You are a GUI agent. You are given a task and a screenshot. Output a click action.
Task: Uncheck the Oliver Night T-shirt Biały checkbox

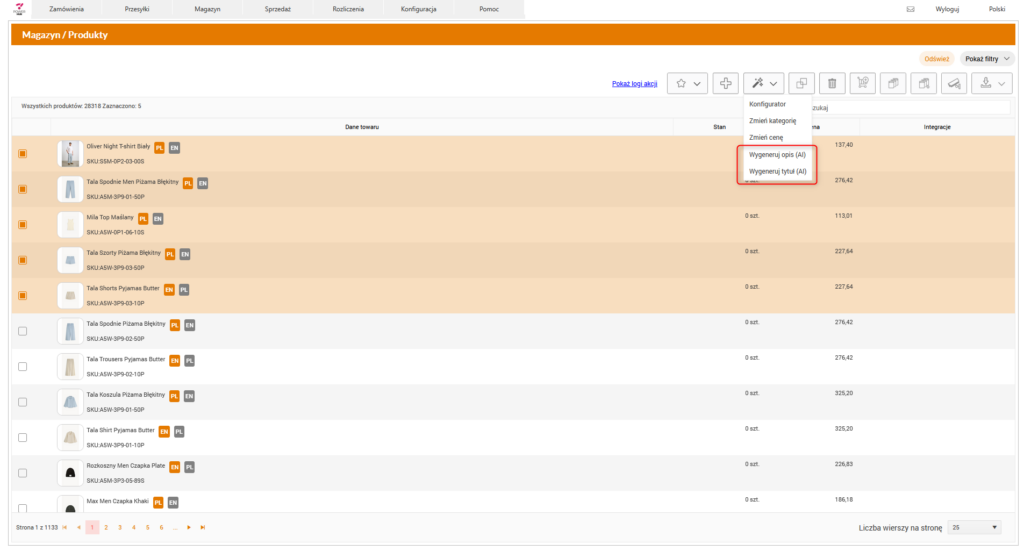pyautogui.click(x=23, y=154)
